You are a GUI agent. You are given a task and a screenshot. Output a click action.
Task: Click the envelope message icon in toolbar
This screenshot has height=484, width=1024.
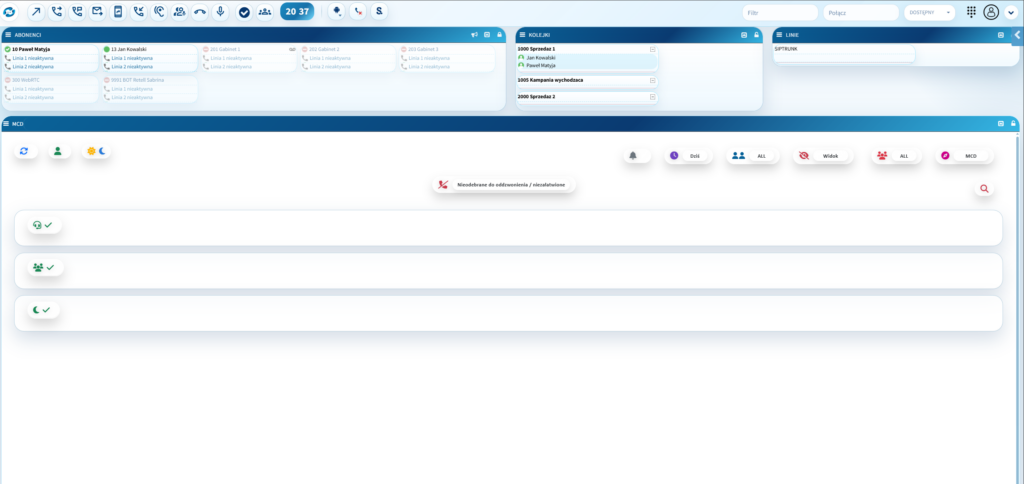click(97, 12)
